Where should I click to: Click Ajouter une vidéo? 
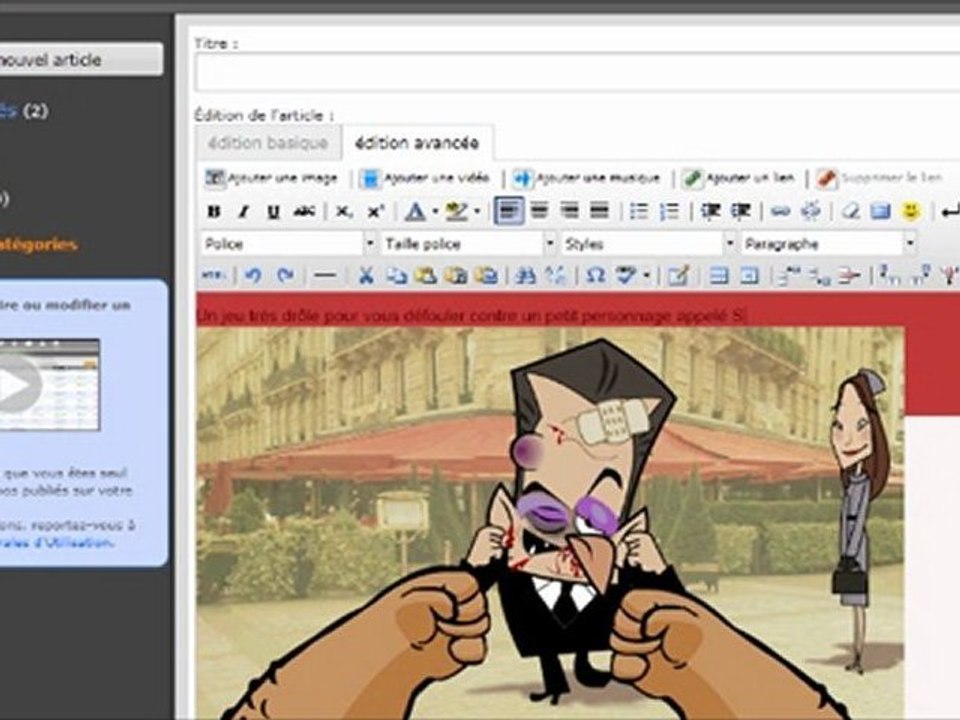pyautogui.click(x=425, y=178)
